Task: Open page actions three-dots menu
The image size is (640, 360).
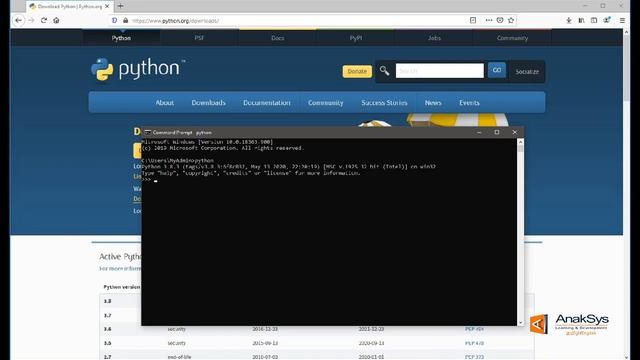Action: click(489, 20)
